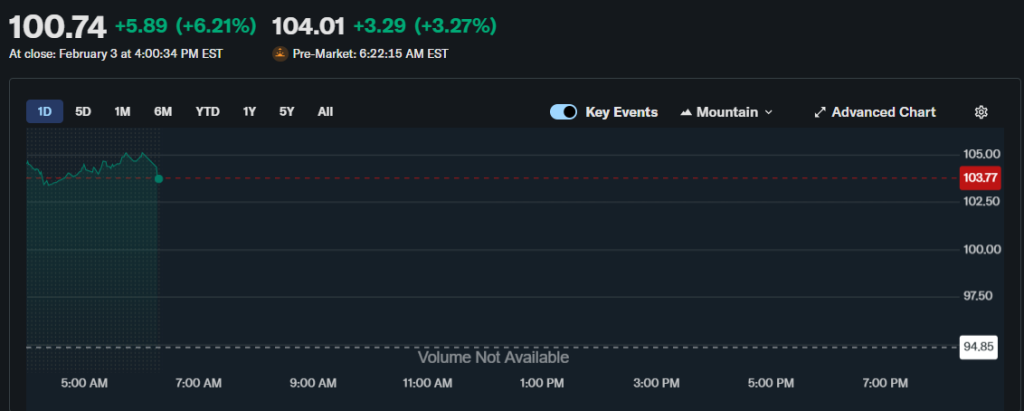Click the Volume Not Available label
The height and width of the screenshot is (411, 1024).
493,357
